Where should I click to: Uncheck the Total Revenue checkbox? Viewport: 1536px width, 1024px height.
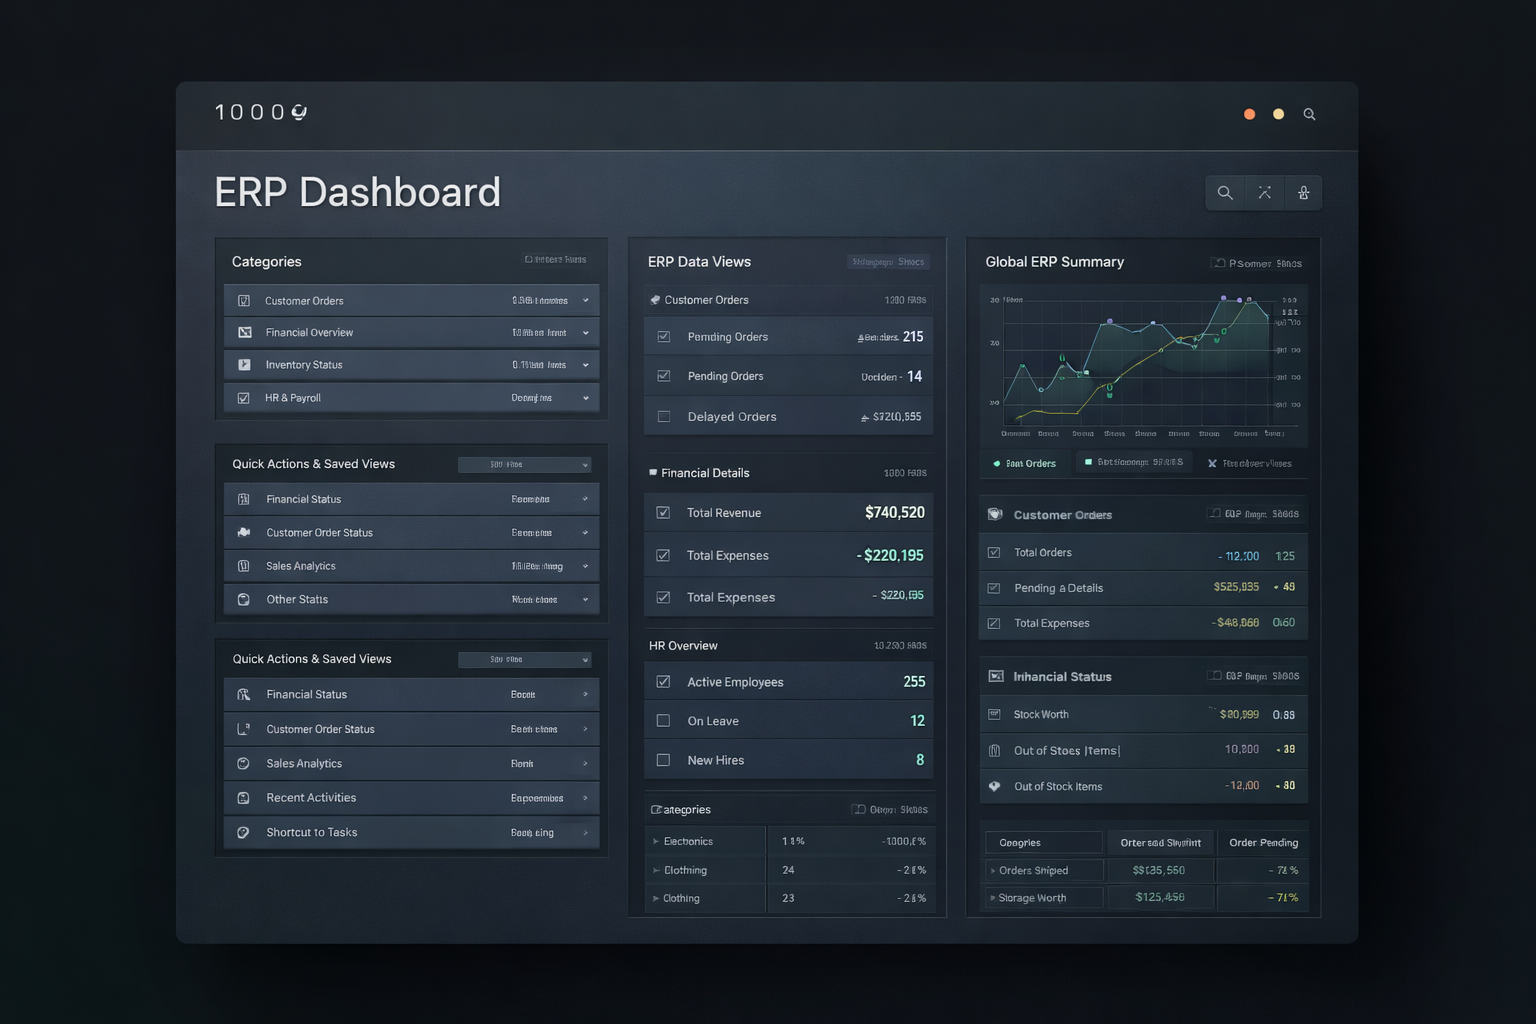click(663, 513)
